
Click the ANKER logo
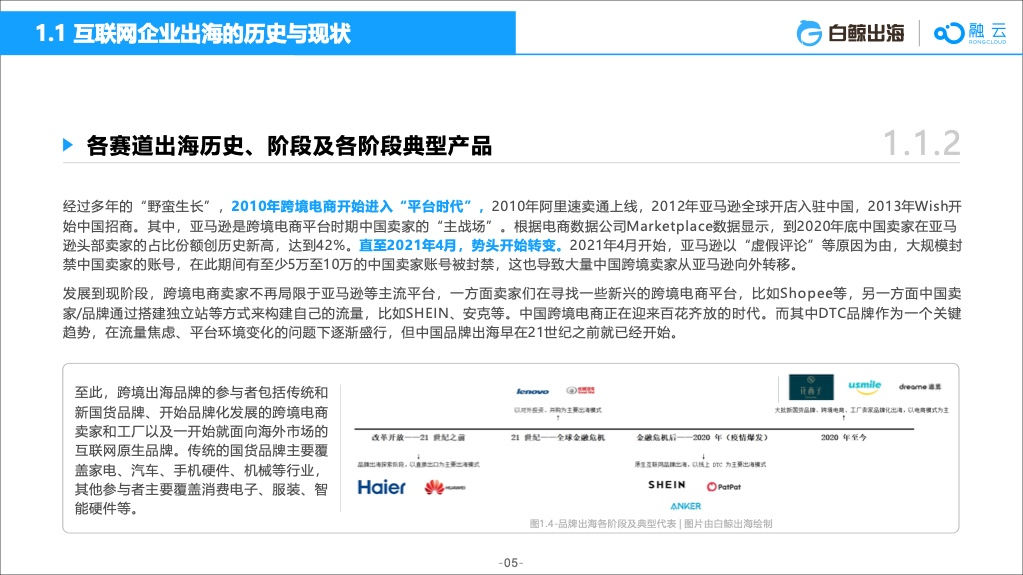click(x=686, y=506)
